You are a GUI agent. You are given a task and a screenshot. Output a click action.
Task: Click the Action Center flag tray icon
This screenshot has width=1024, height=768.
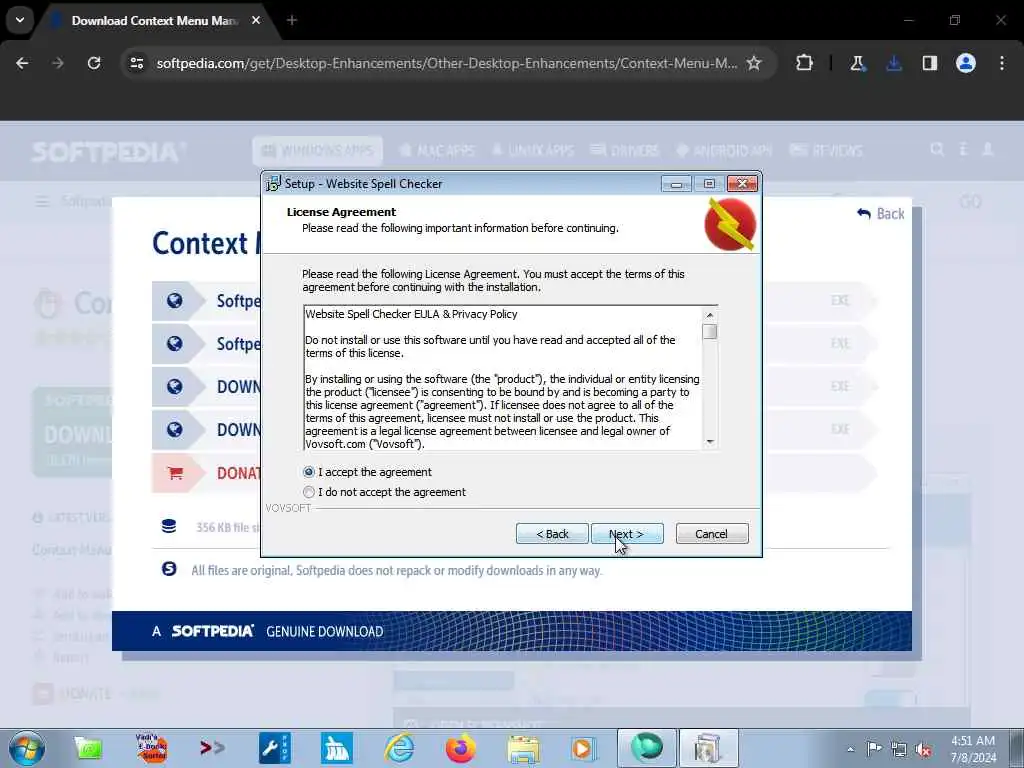point(874,749)
